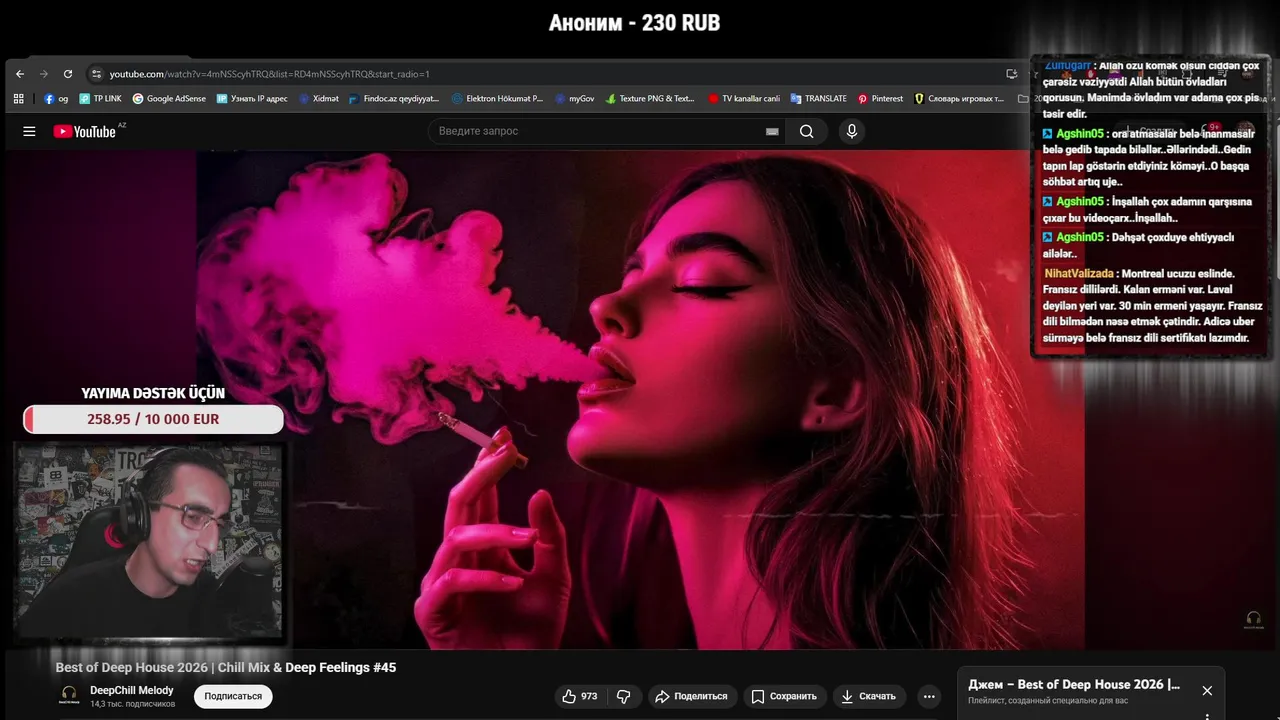
Task: Click the address bar URL youtube.com/watch
Action: click(x=269, y=74)
